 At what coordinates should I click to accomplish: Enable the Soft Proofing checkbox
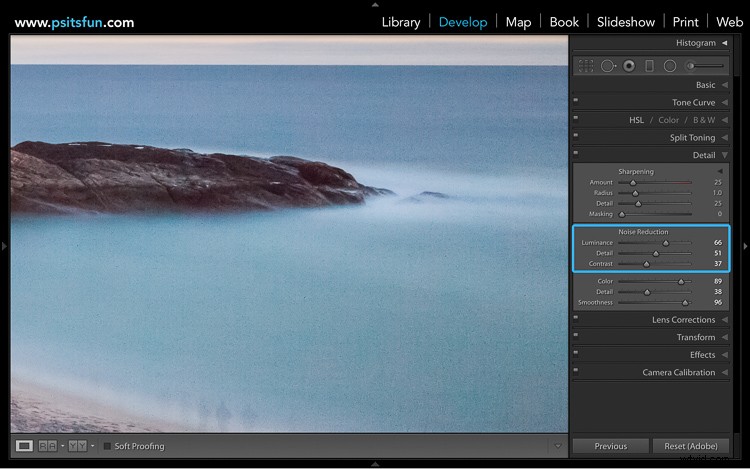pyautogui.click(x=107, y=446)
